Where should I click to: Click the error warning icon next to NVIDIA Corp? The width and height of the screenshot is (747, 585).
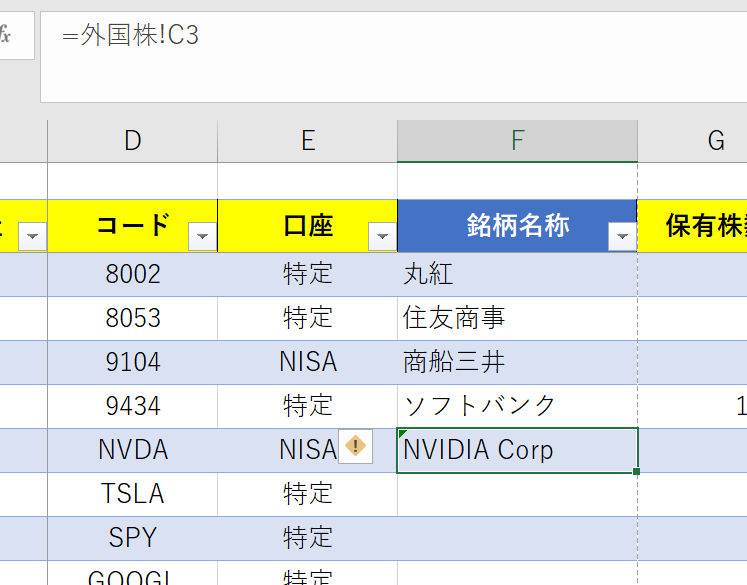[x=355, y=446]
